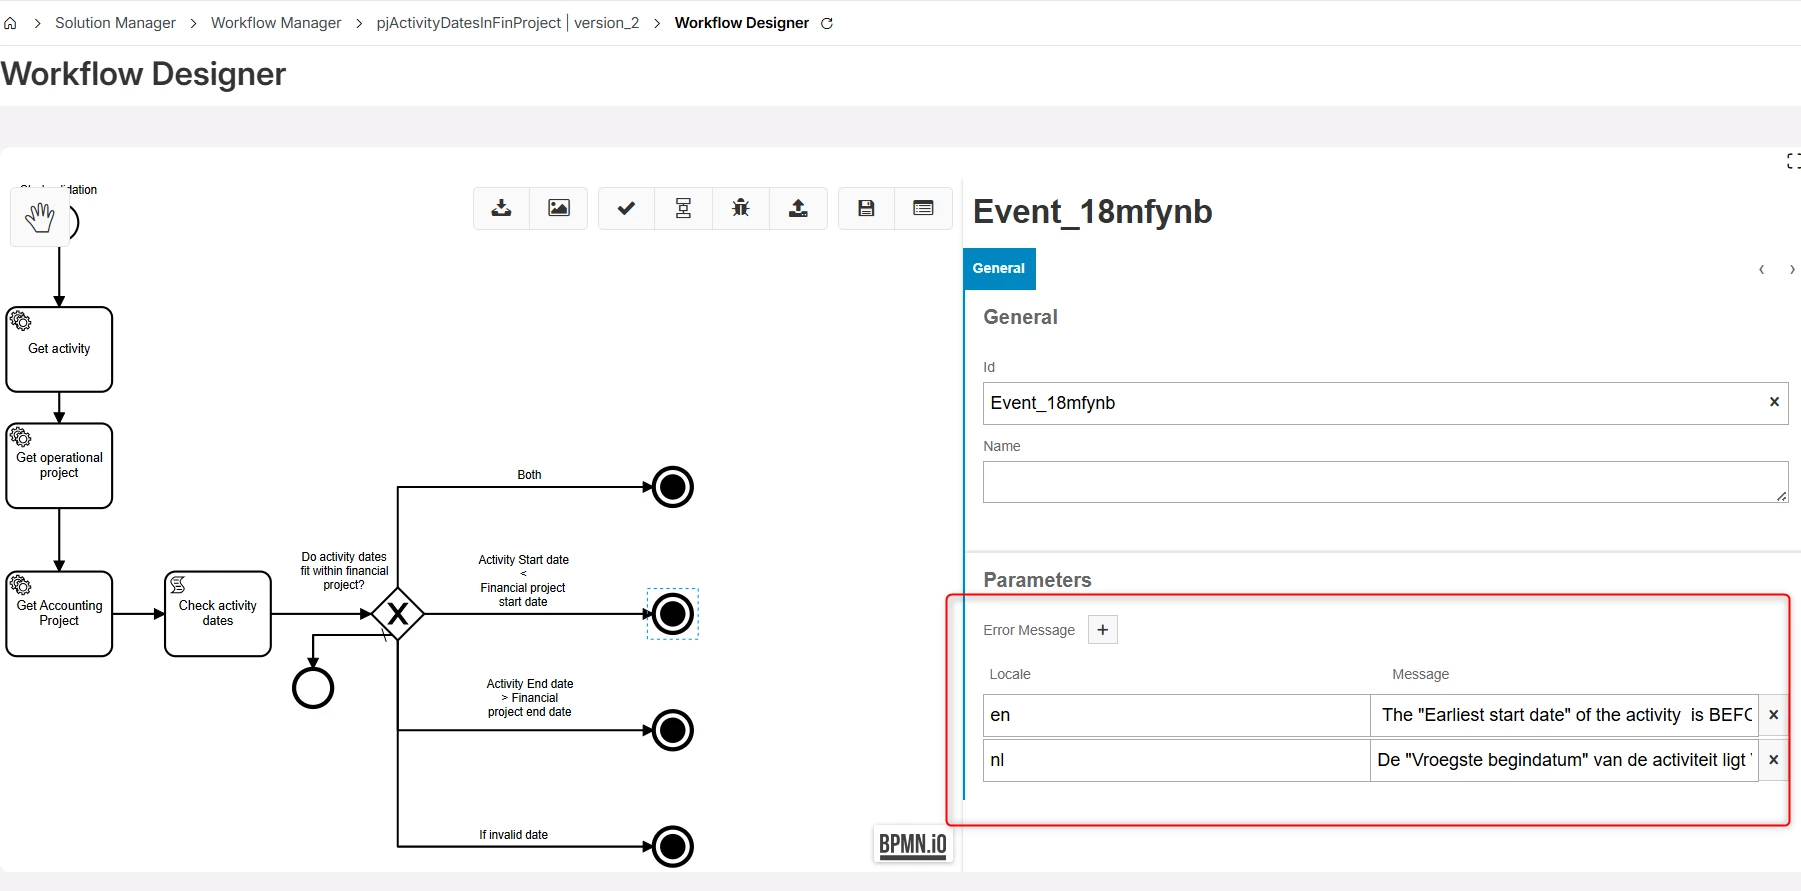The height and width of the screenshot is (891, 1801).
Task: Click the home icon in breadcrumb
Action: 10,23
